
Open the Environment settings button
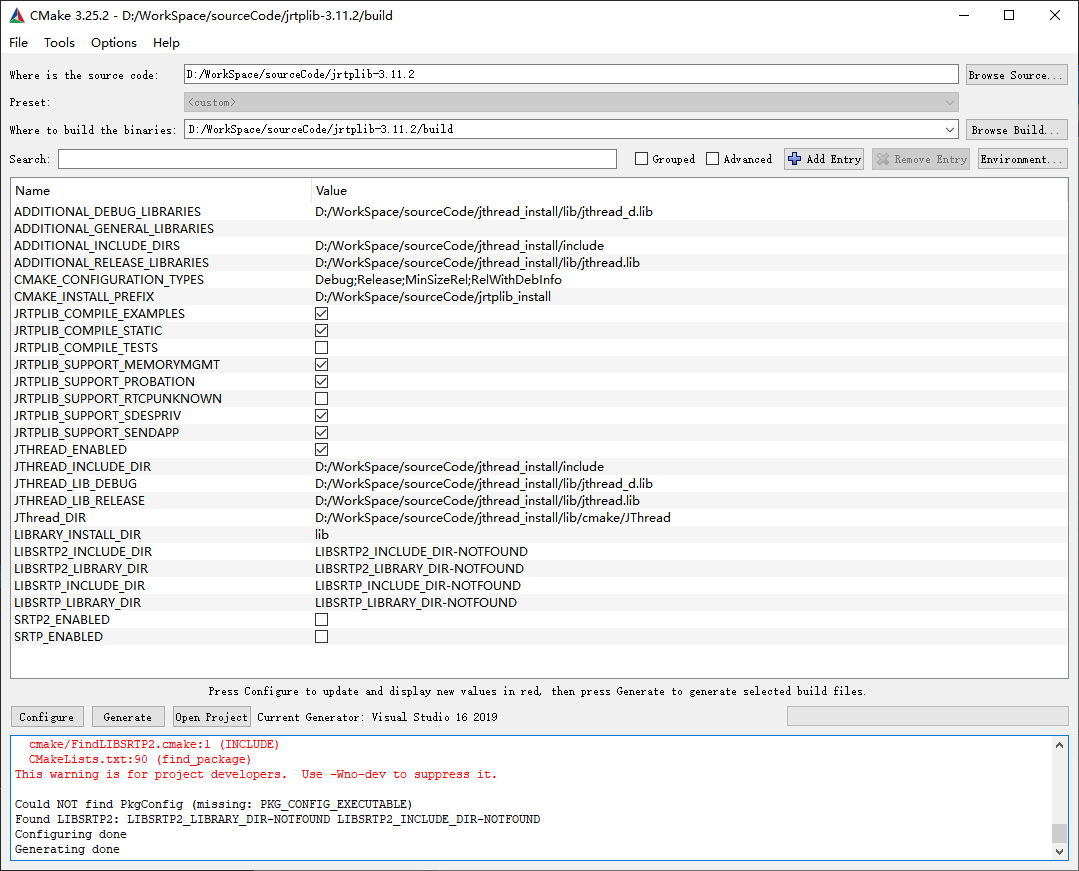coord(1023,159)
